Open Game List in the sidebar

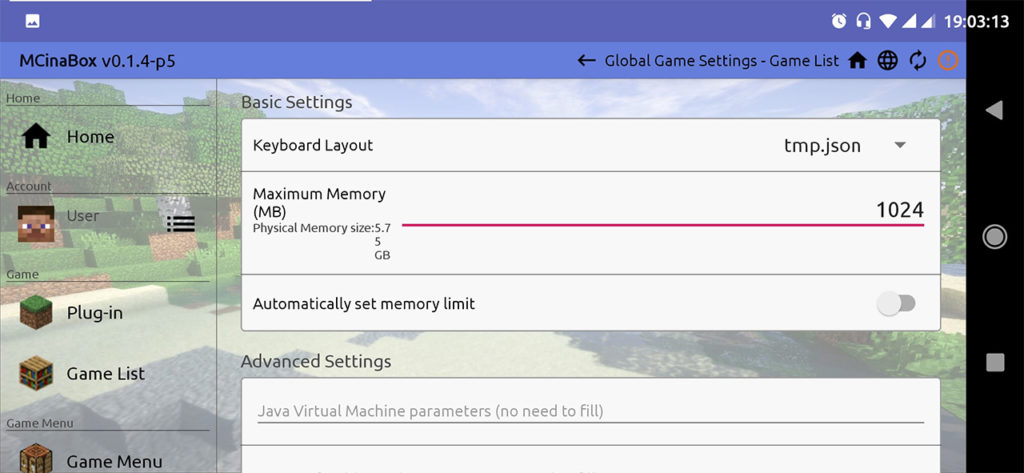point(105,373)
